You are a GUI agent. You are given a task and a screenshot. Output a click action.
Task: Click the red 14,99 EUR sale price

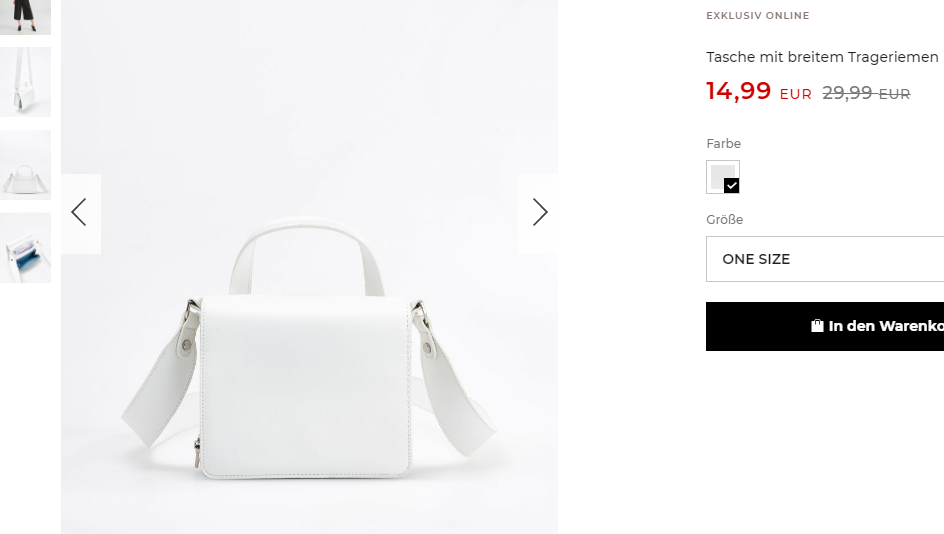coord(759,91)
